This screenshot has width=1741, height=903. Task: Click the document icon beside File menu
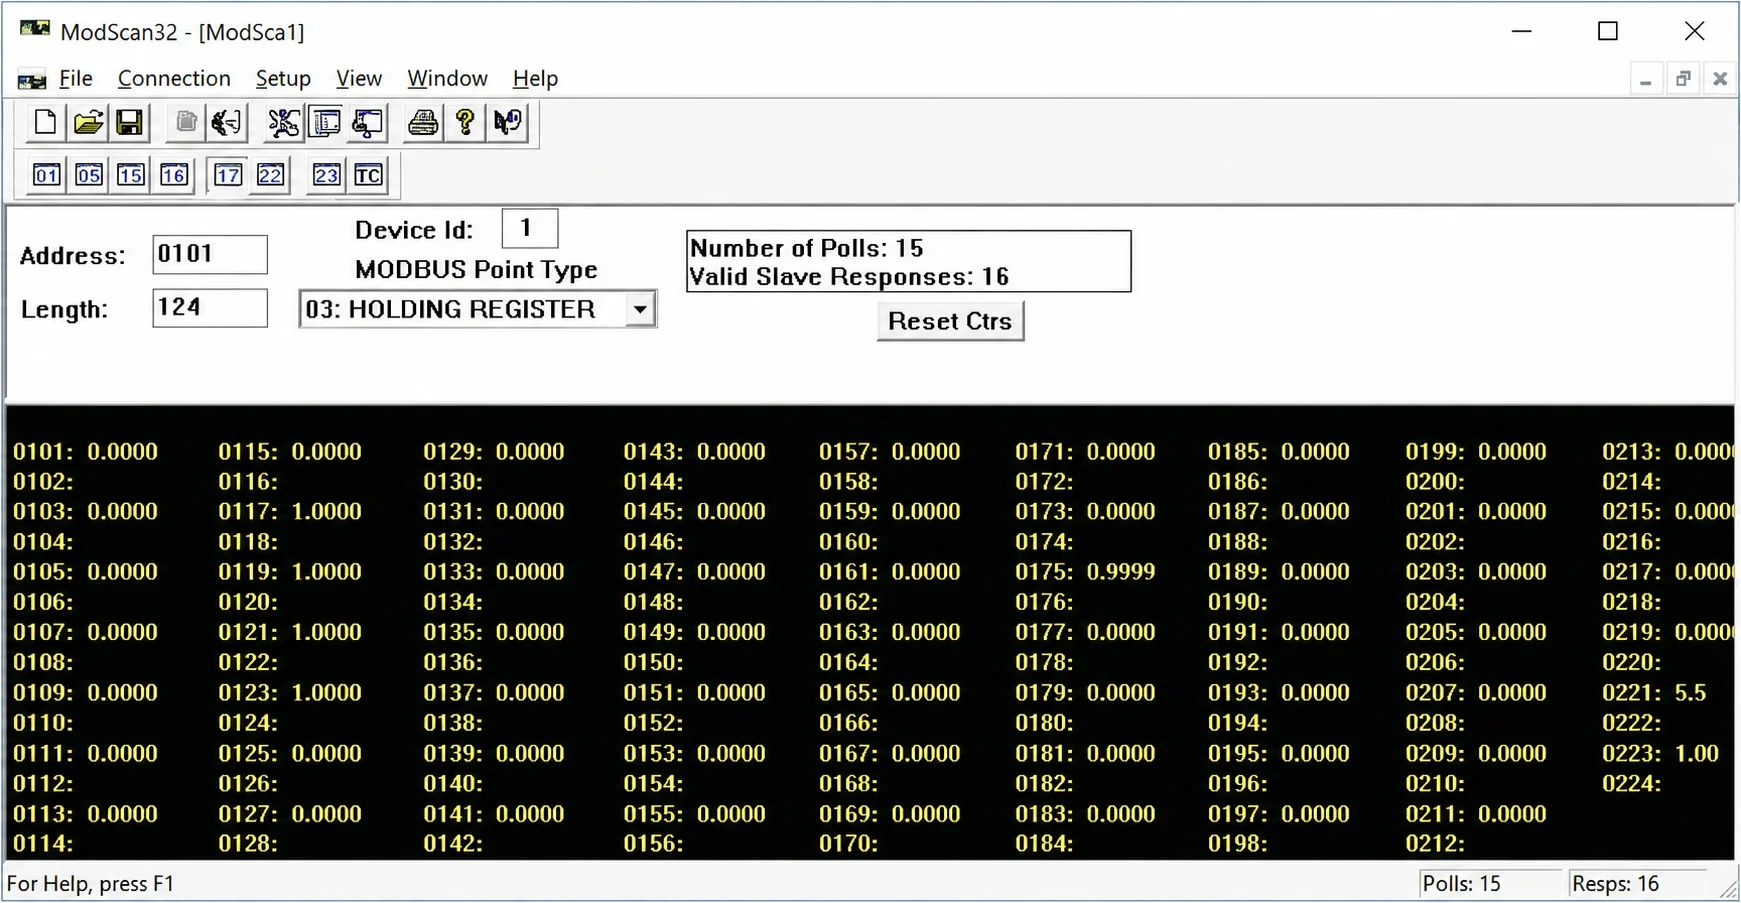(x=32, y=79)
